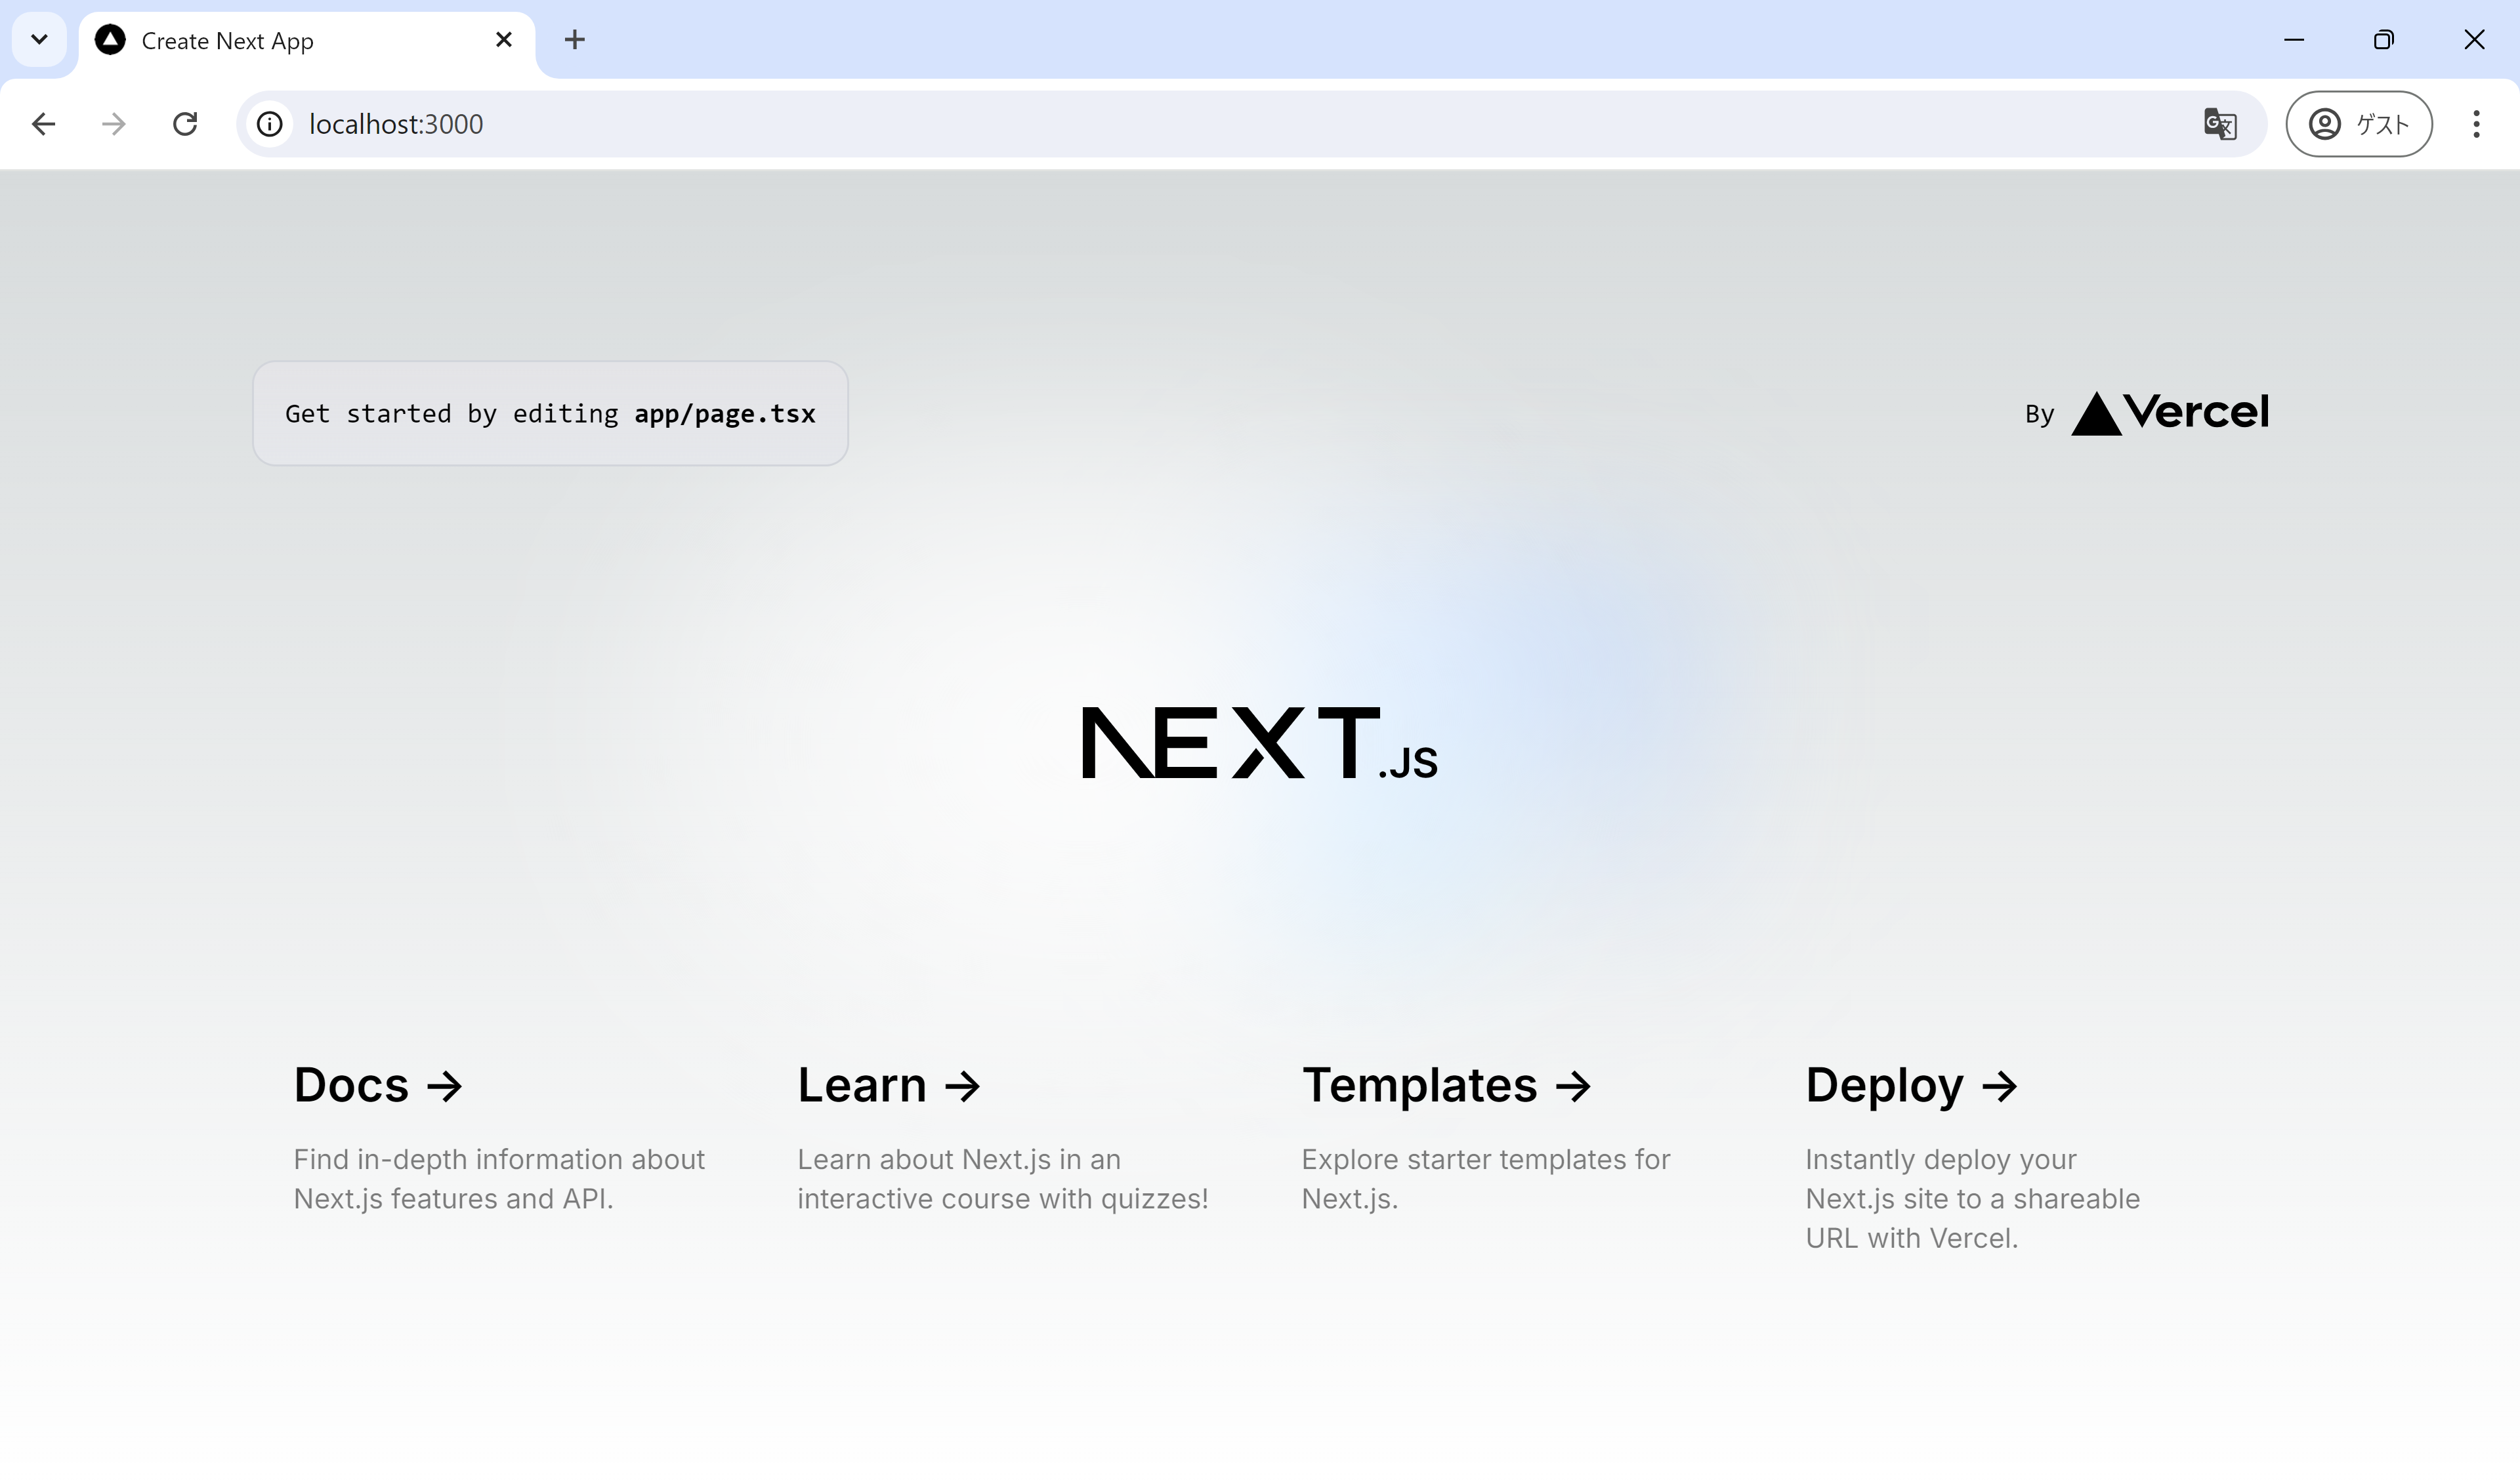This screenshot has height=1480, width=2520.
Task: Open the Learn link card
Action: (x=1008, y=1140)
